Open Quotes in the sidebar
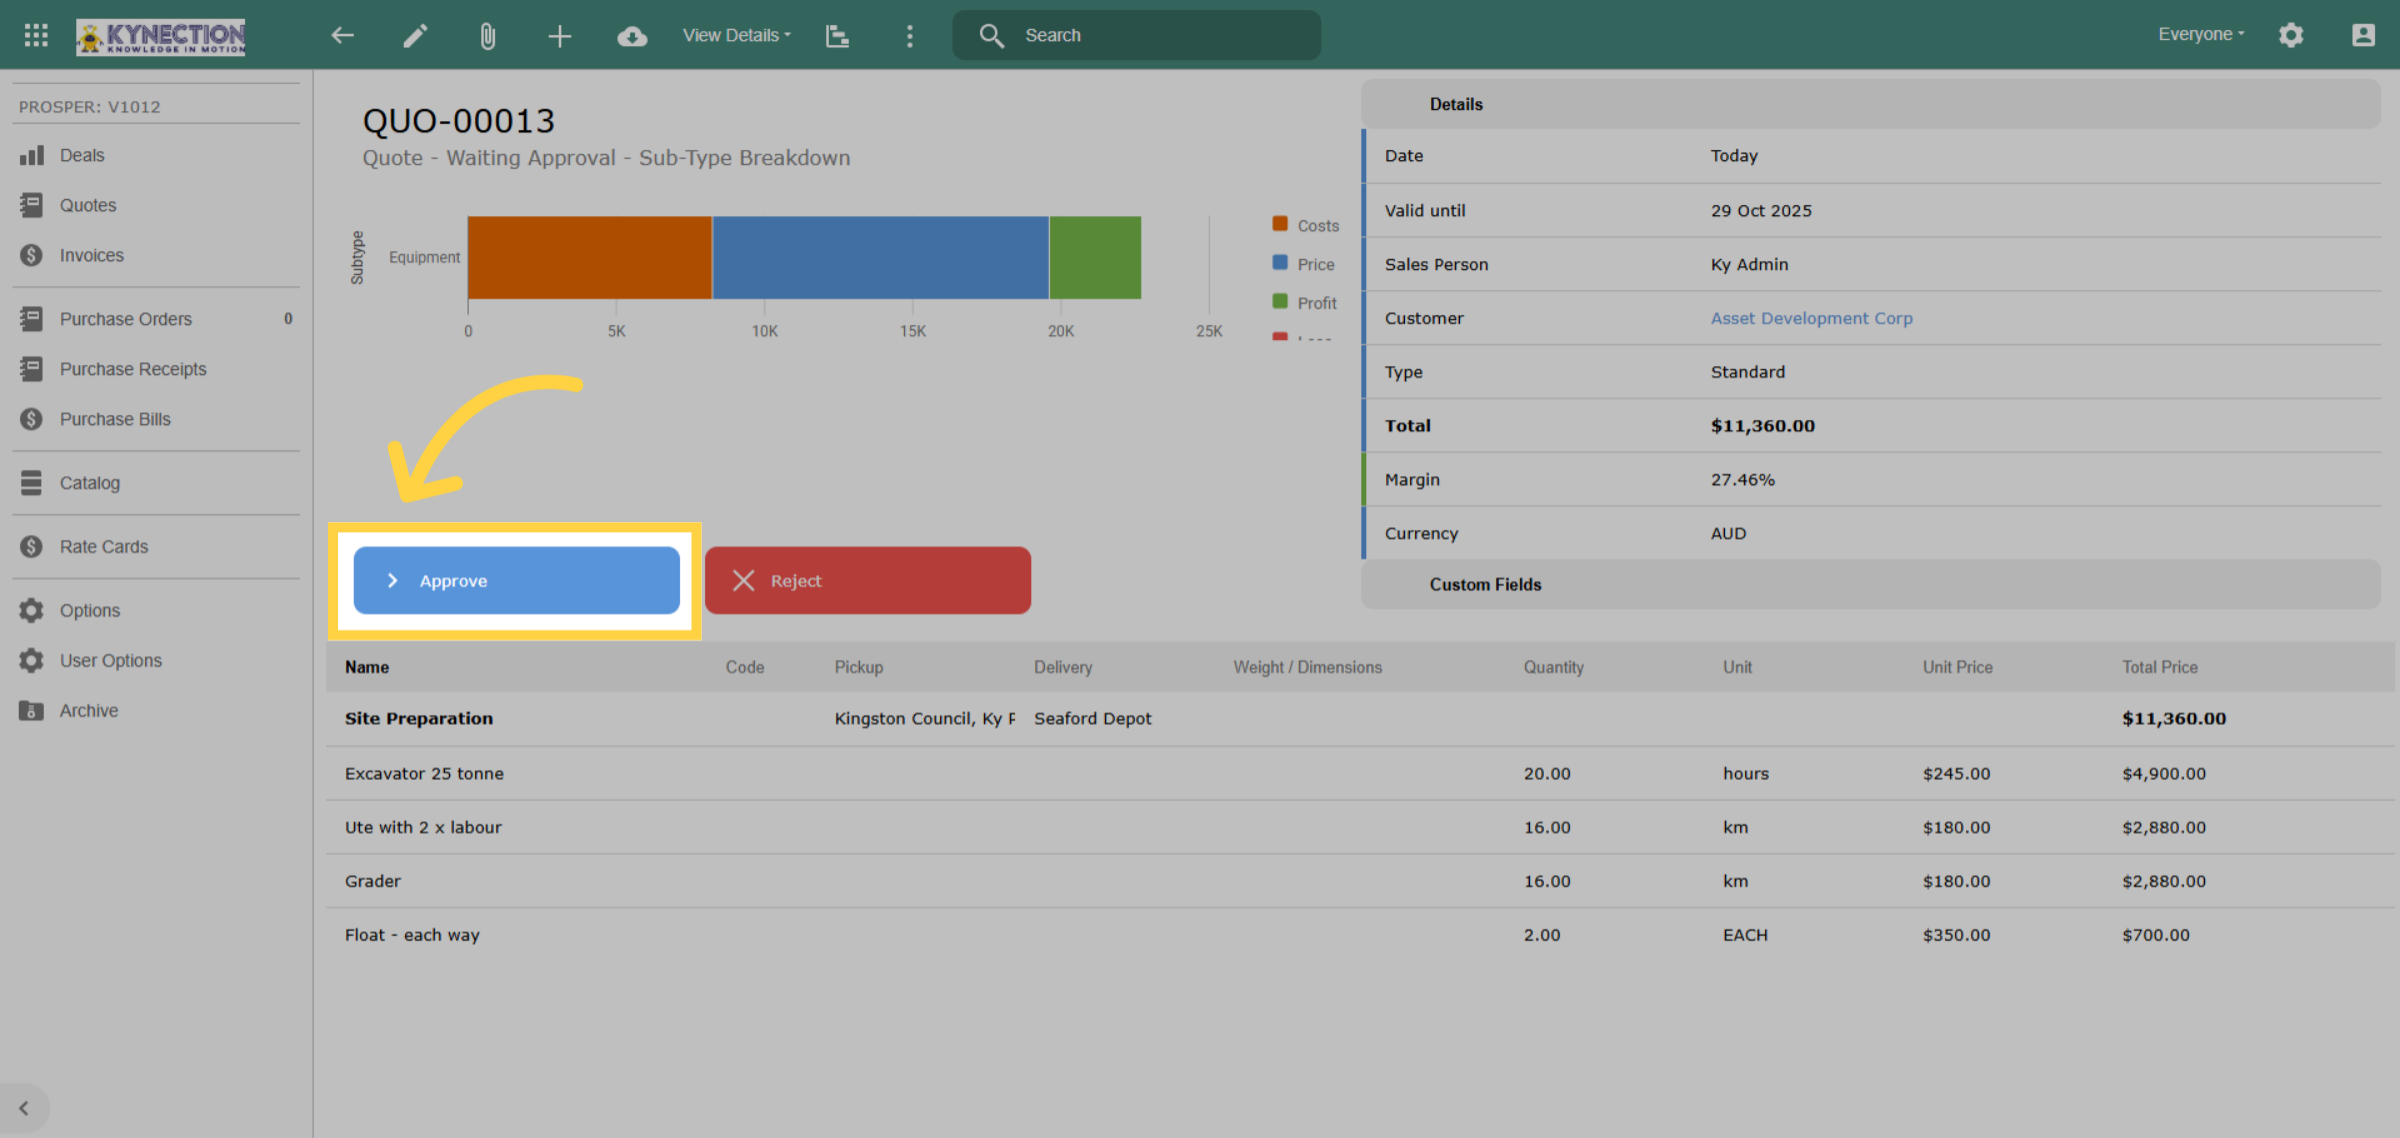Image resolution: width=2400 pixels, height=1138 pixels. click(x=88, y=205)
